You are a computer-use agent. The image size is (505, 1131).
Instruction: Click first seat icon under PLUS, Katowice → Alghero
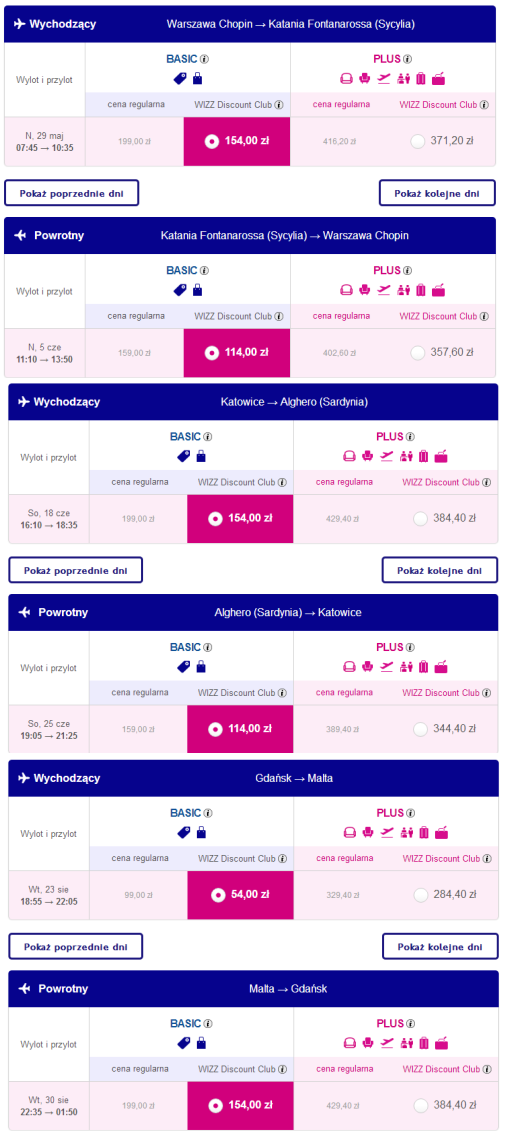point(349,456)
